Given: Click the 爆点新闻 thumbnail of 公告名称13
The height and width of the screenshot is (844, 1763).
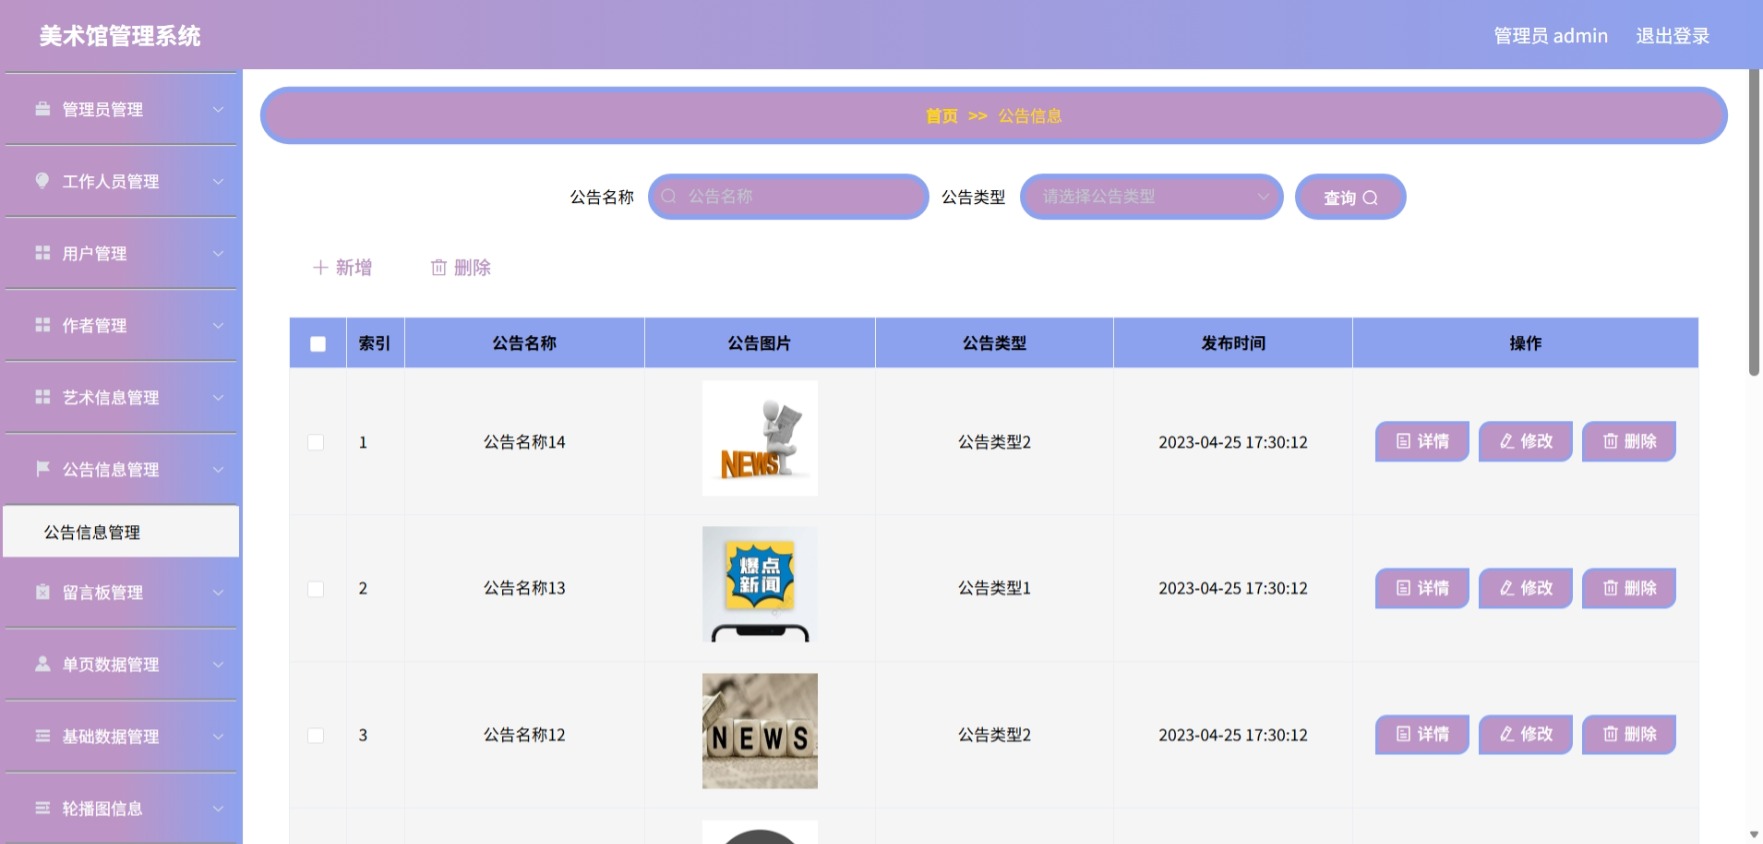Looking at the screenshot, I should 760,585.
